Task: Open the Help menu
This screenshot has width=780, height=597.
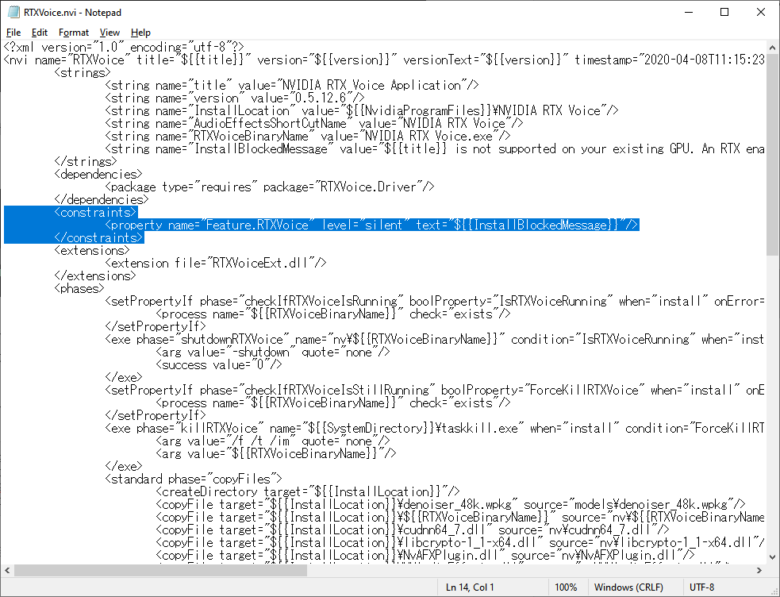Action: tap(141, 33)
